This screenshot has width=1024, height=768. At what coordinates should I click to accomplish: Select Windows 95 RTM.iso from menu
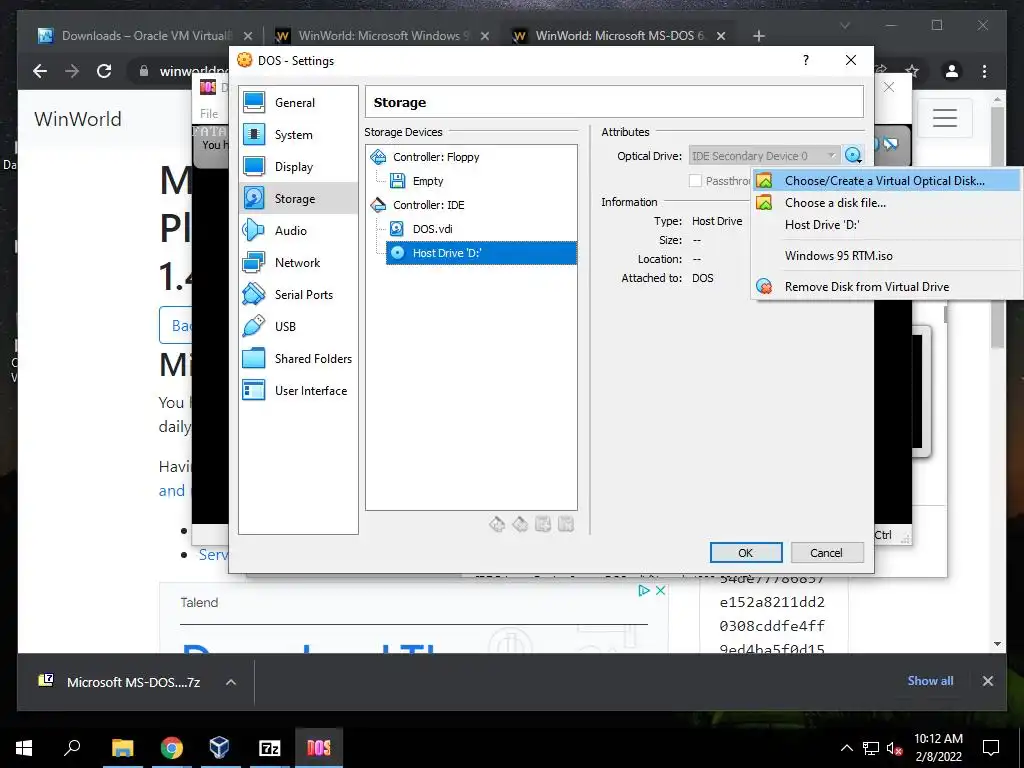(886, 256)
